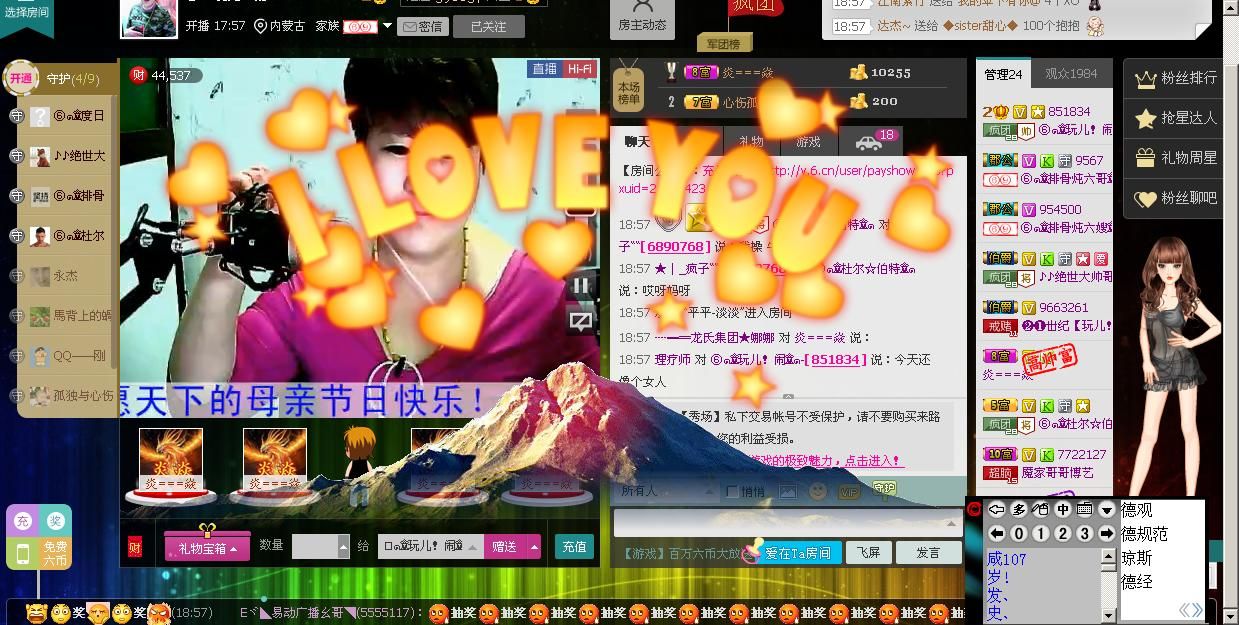
Task: Click the 发言 send message button
Action: [x=928, y=553]
